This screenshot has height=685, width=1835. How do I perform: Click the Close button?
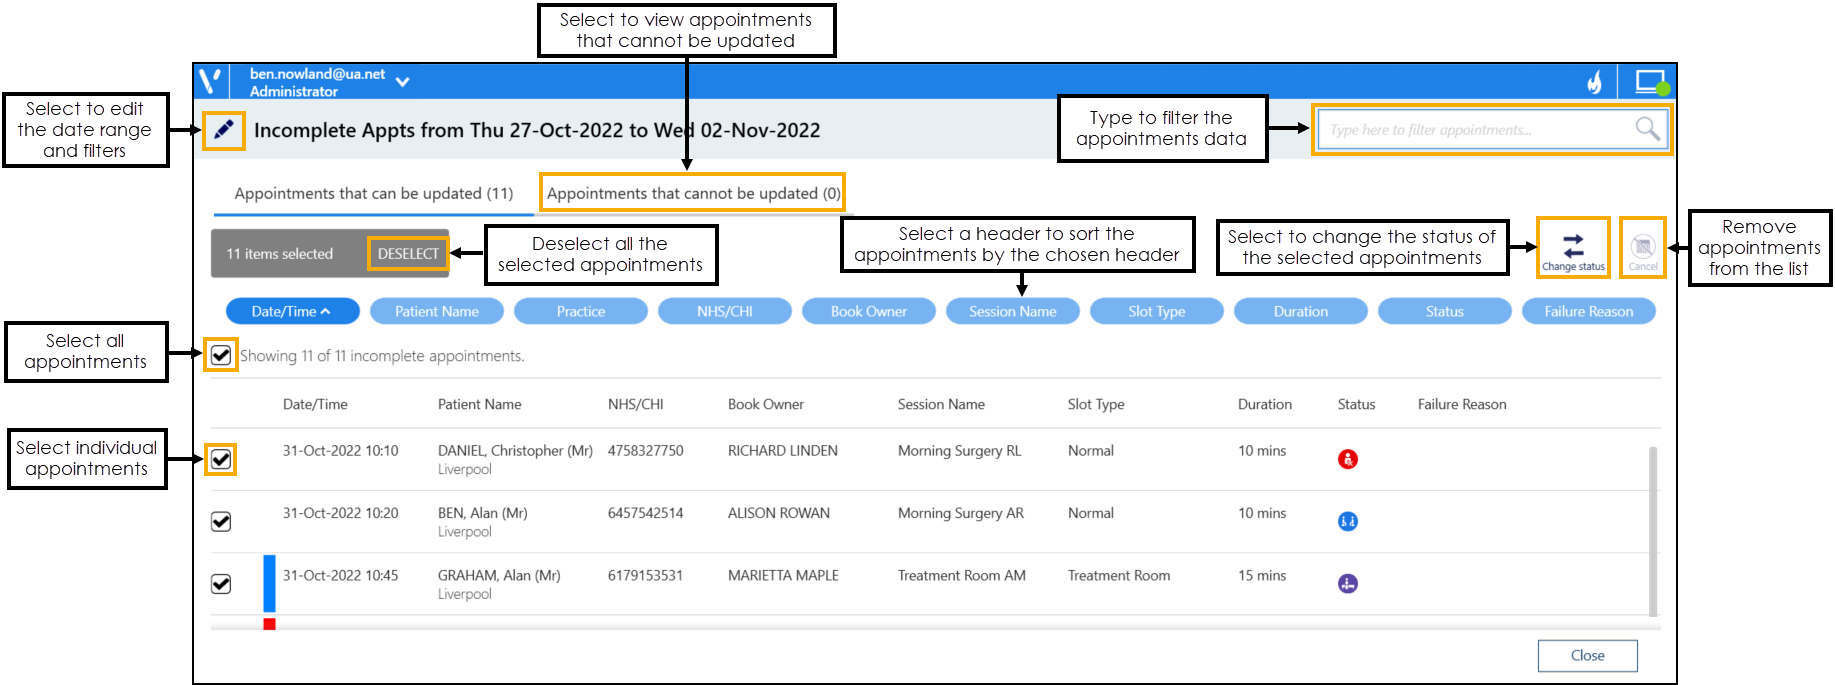(1586, 656)
